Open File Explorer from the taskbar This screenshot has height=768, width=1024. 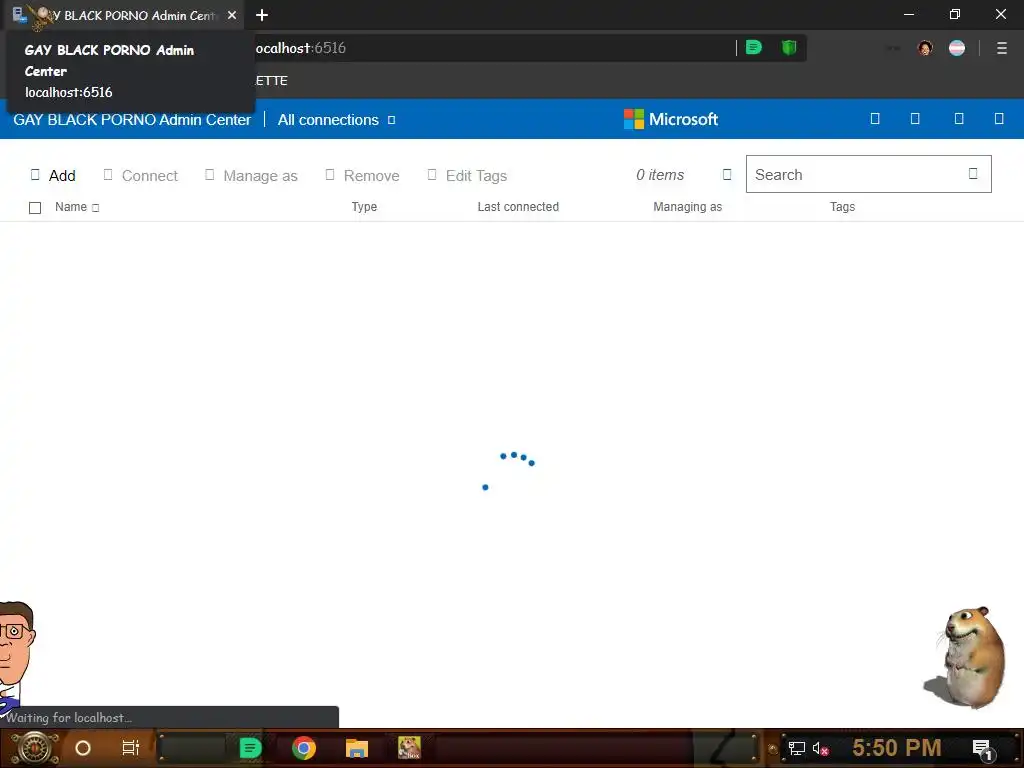357,748
